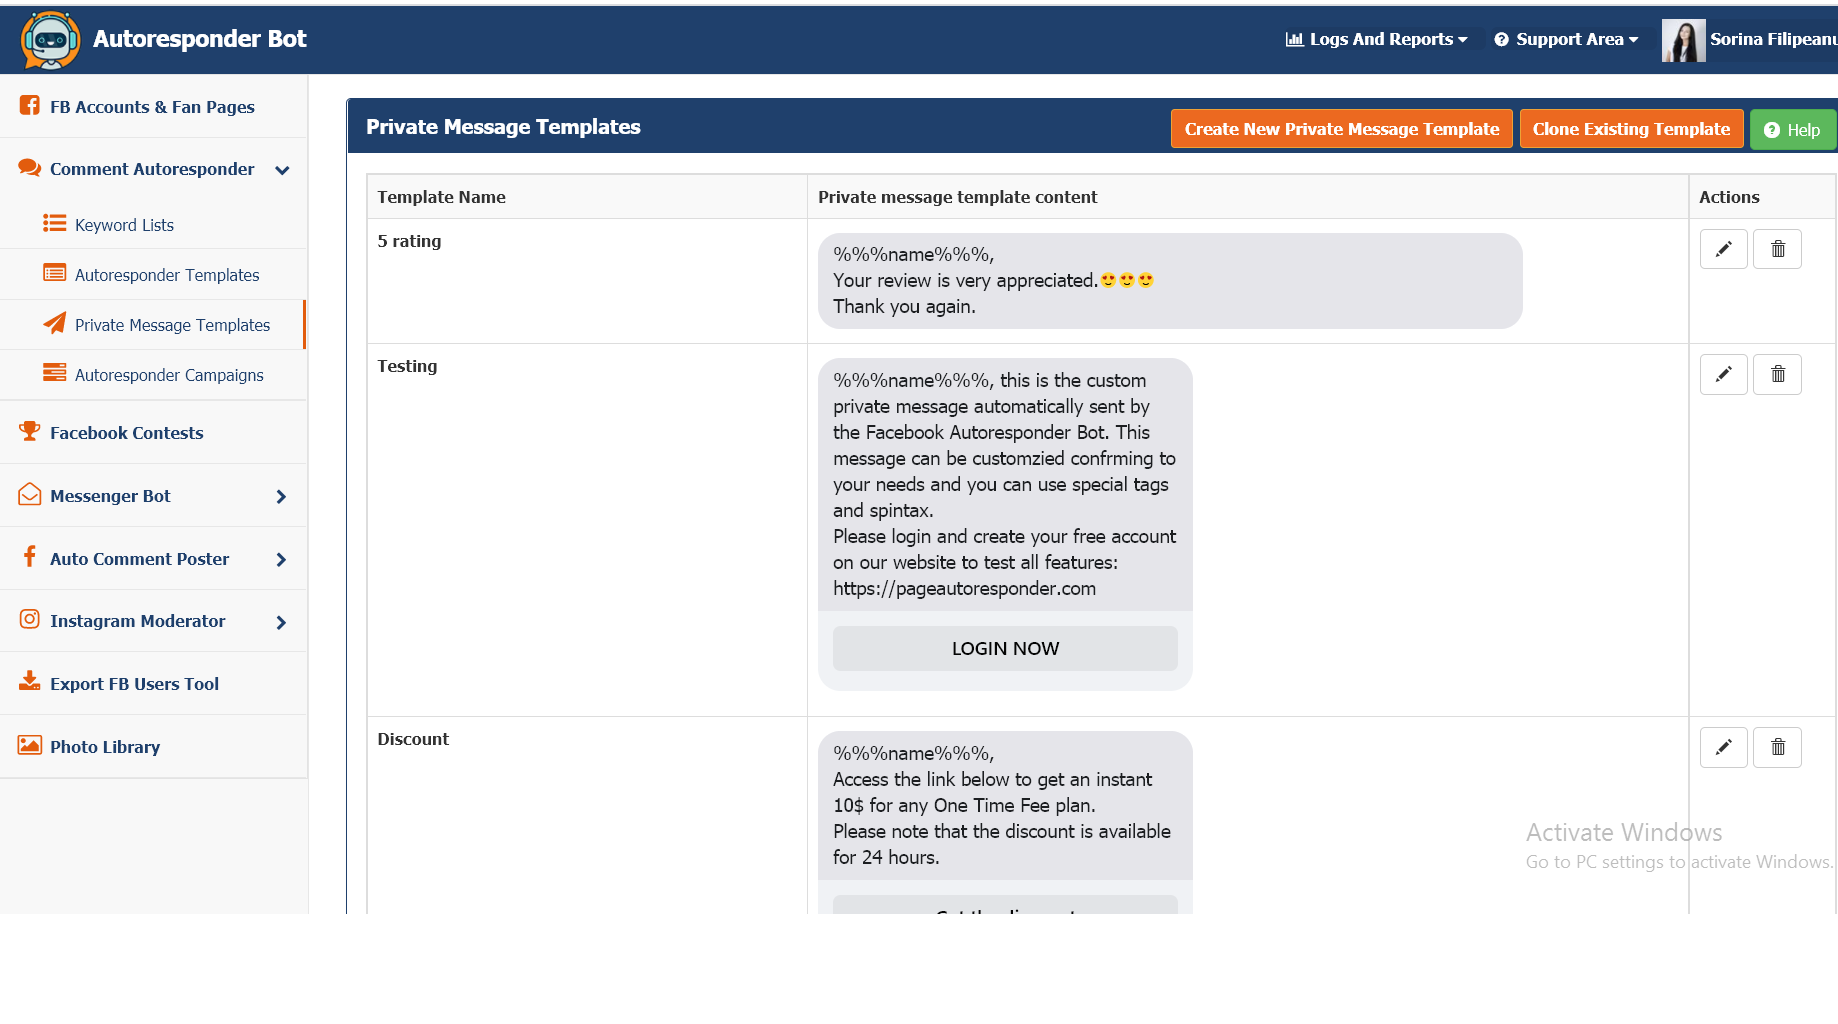Click the Clone Existing Template button

(1631, 129)
